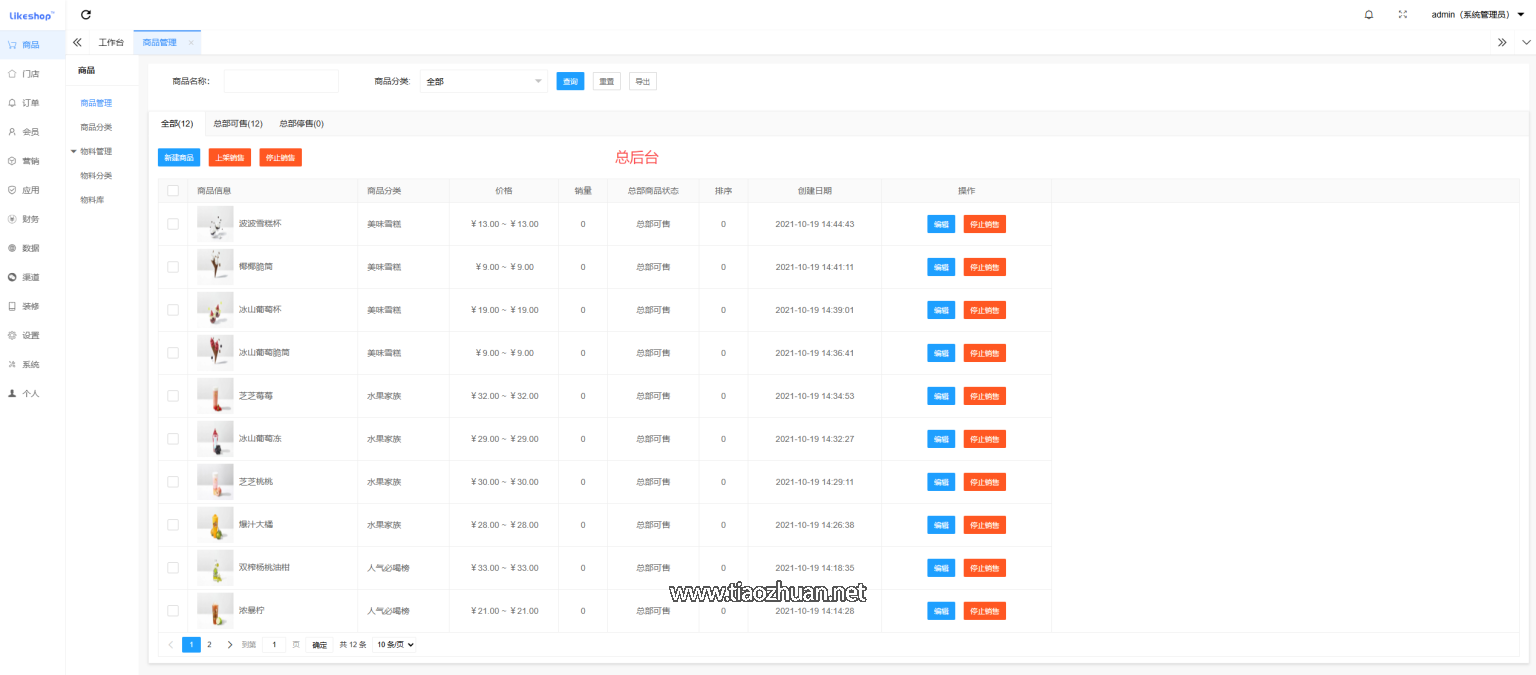The height and width of the screenshot is (675, 1536).
Task: Open 物料库 in the left submenu
Action: [x=91, y=200]
